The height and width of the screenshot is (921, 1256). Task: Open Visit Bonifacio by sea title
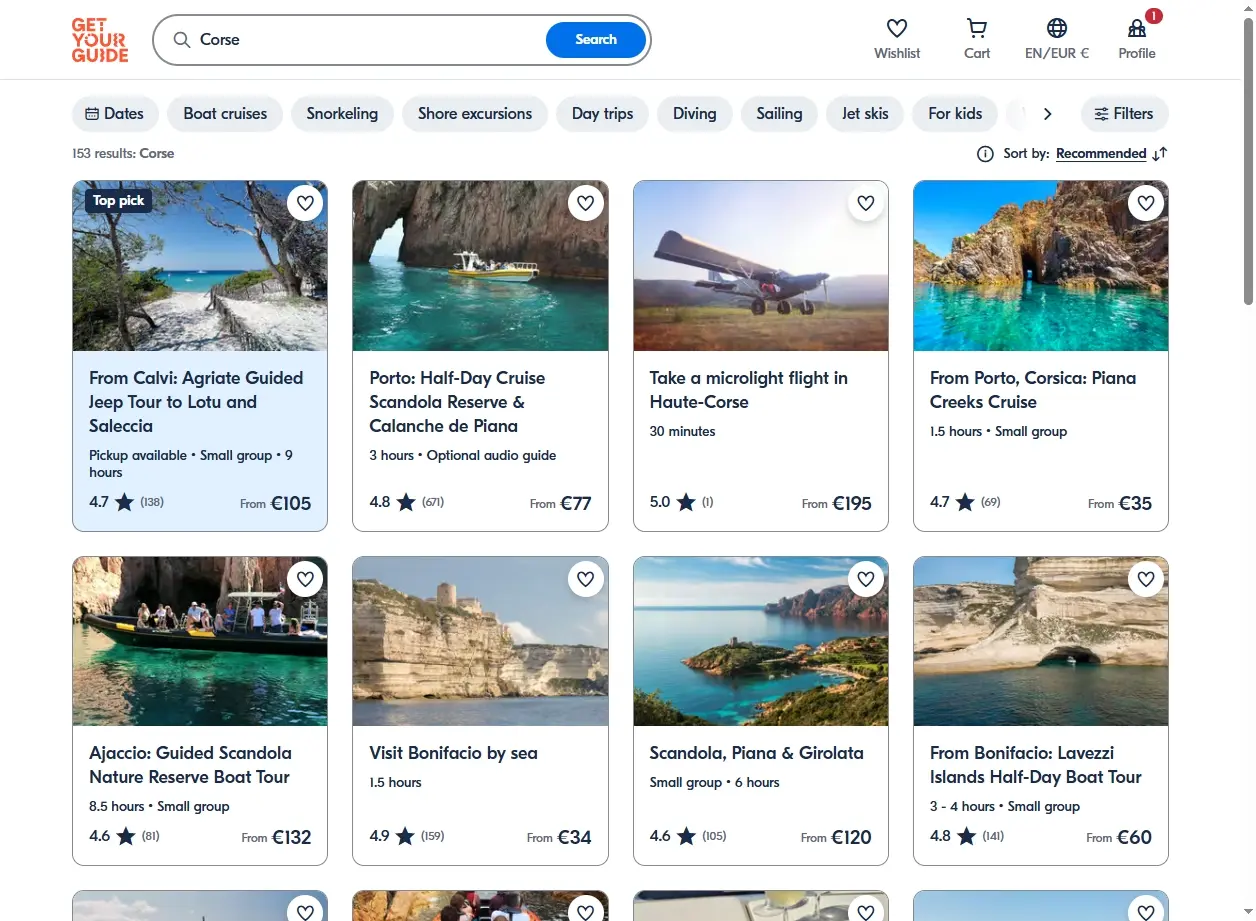click(453, 753)
